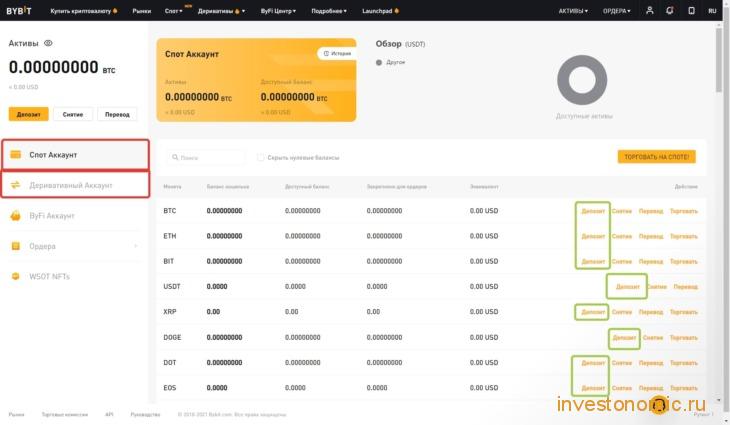Click the Bybit logo
The width and height of the screenshot is (730, 425).
19,11
